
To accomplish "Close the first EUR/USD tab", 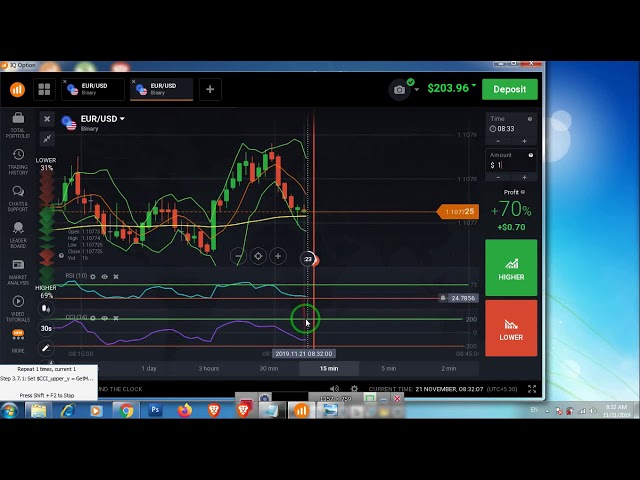I will click(x=64, y=82).
